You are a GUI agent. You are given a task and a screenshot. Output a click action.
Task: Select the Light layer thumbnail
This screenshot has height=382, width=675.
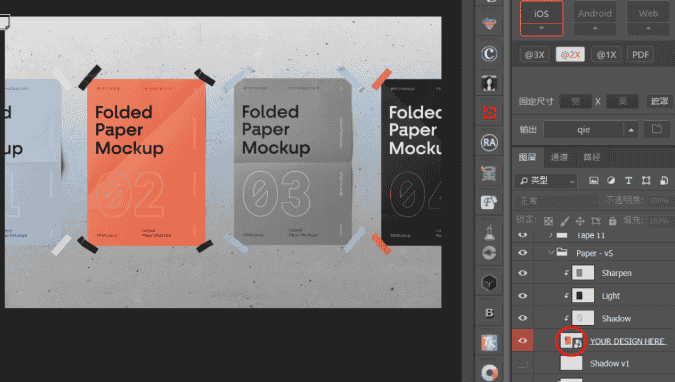tap(583, 296)
